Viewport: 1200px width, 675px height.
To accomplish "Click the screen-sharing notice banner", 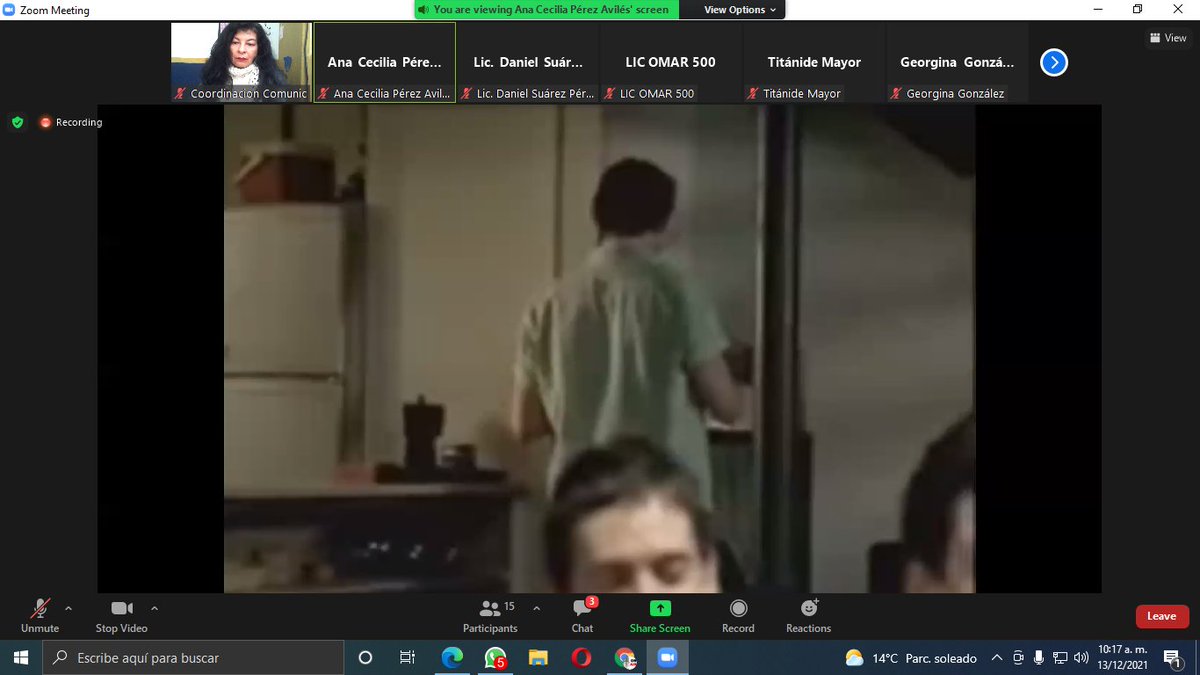I will (x=547, y=10).
